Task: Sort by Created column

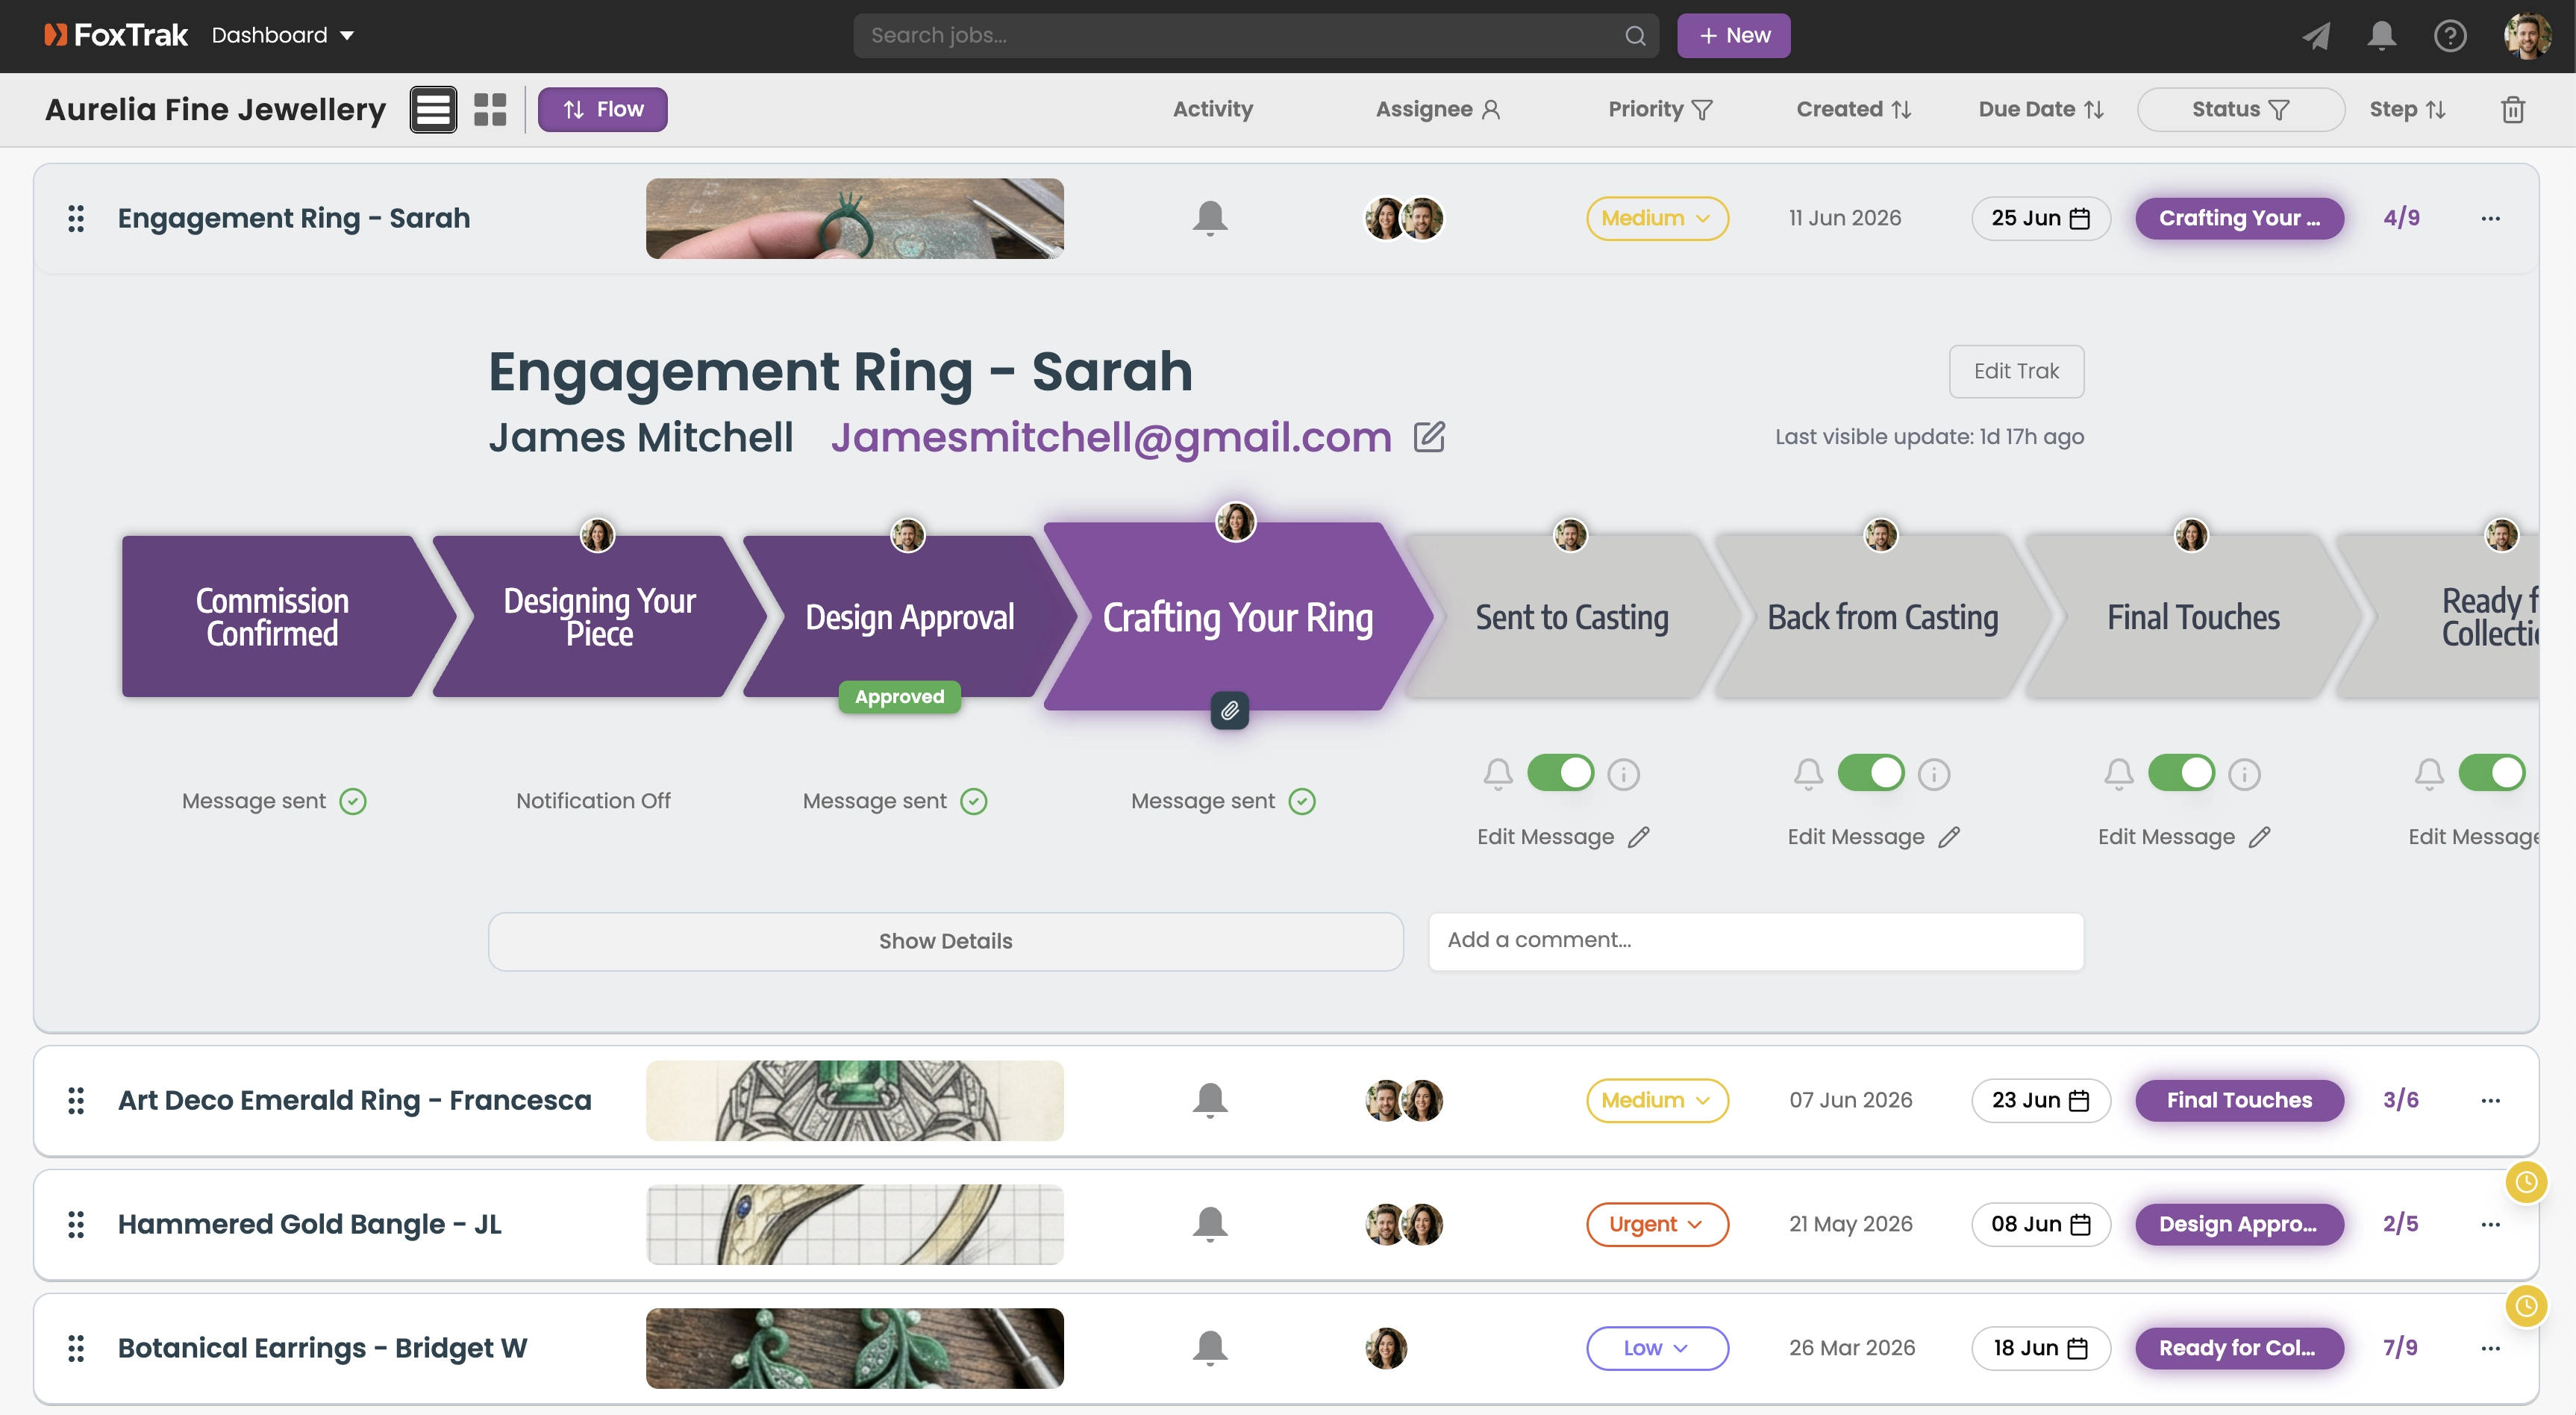Action: tap(1854, 109)
